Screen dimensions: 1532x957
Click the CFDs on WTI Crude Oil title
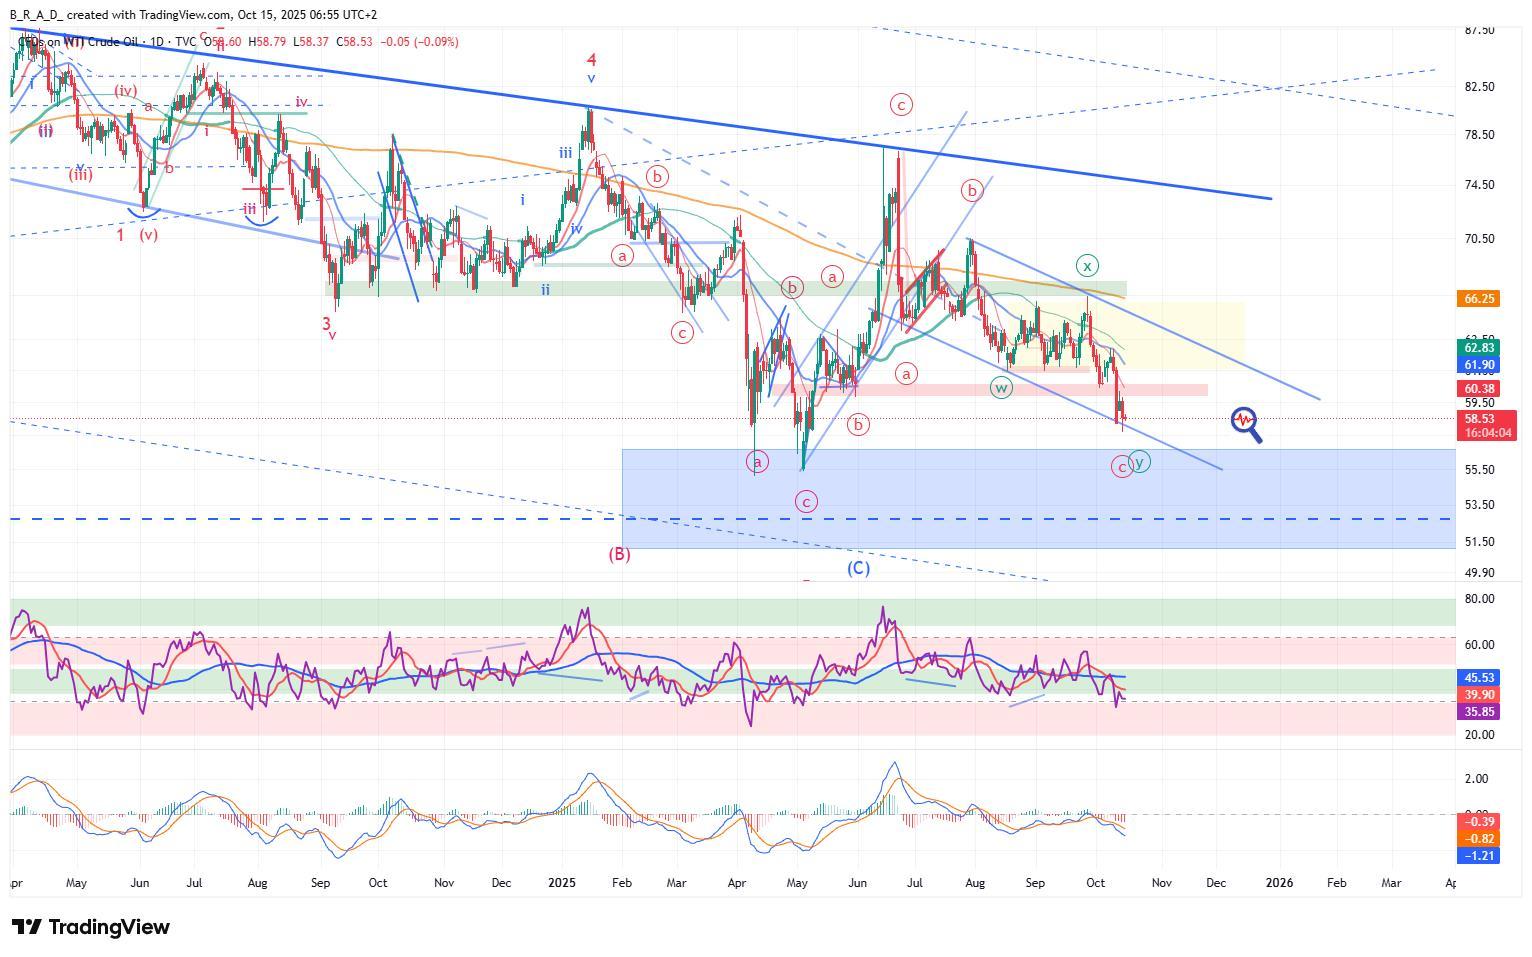click(x=85, y=42)
